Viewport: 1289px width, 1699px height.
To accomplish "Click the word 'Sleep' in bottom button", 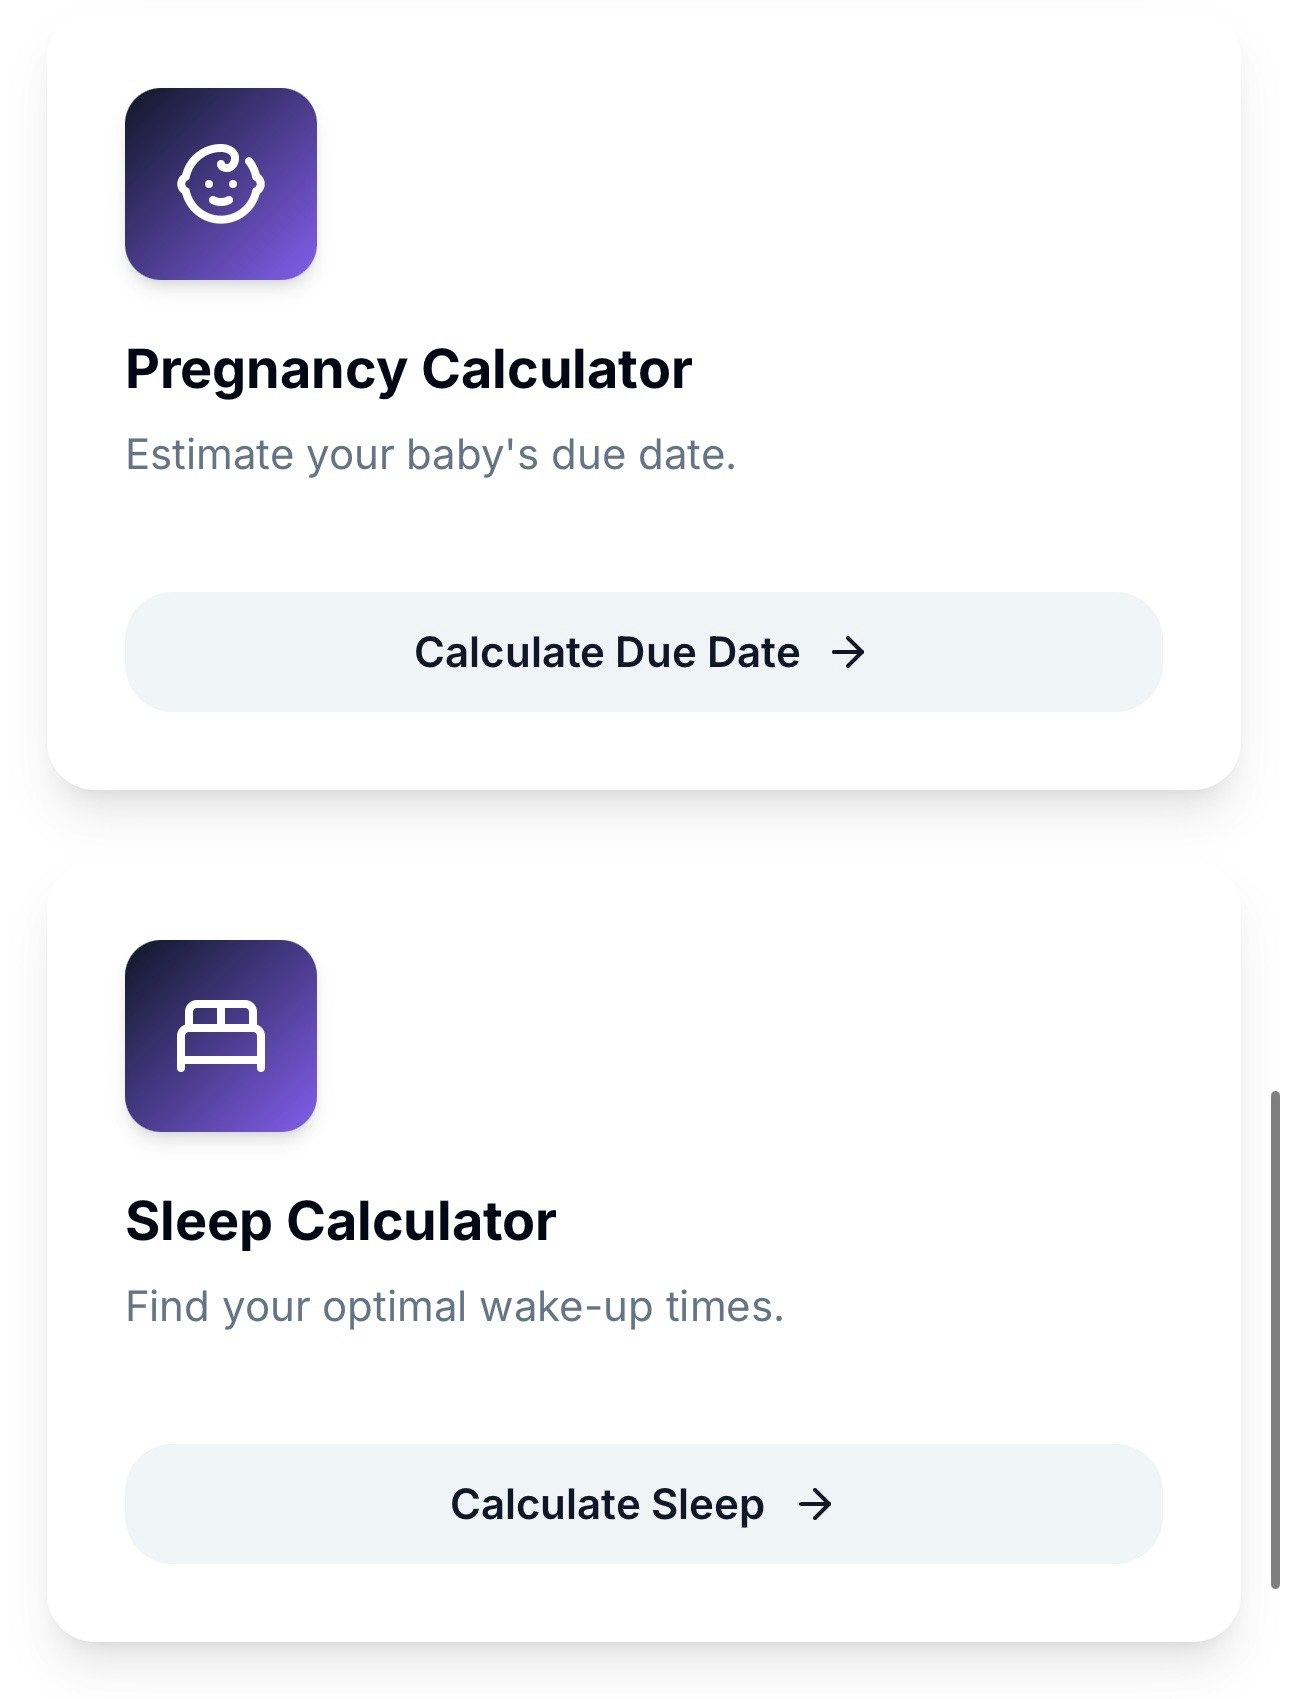I will tap(707, 1504).
